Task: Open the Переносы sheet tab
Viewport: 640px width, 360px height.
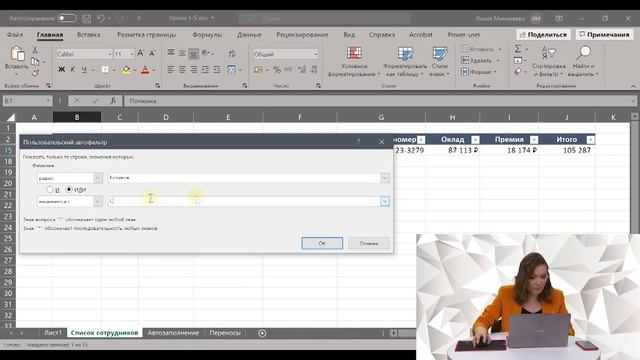Action: coord(225,333)
